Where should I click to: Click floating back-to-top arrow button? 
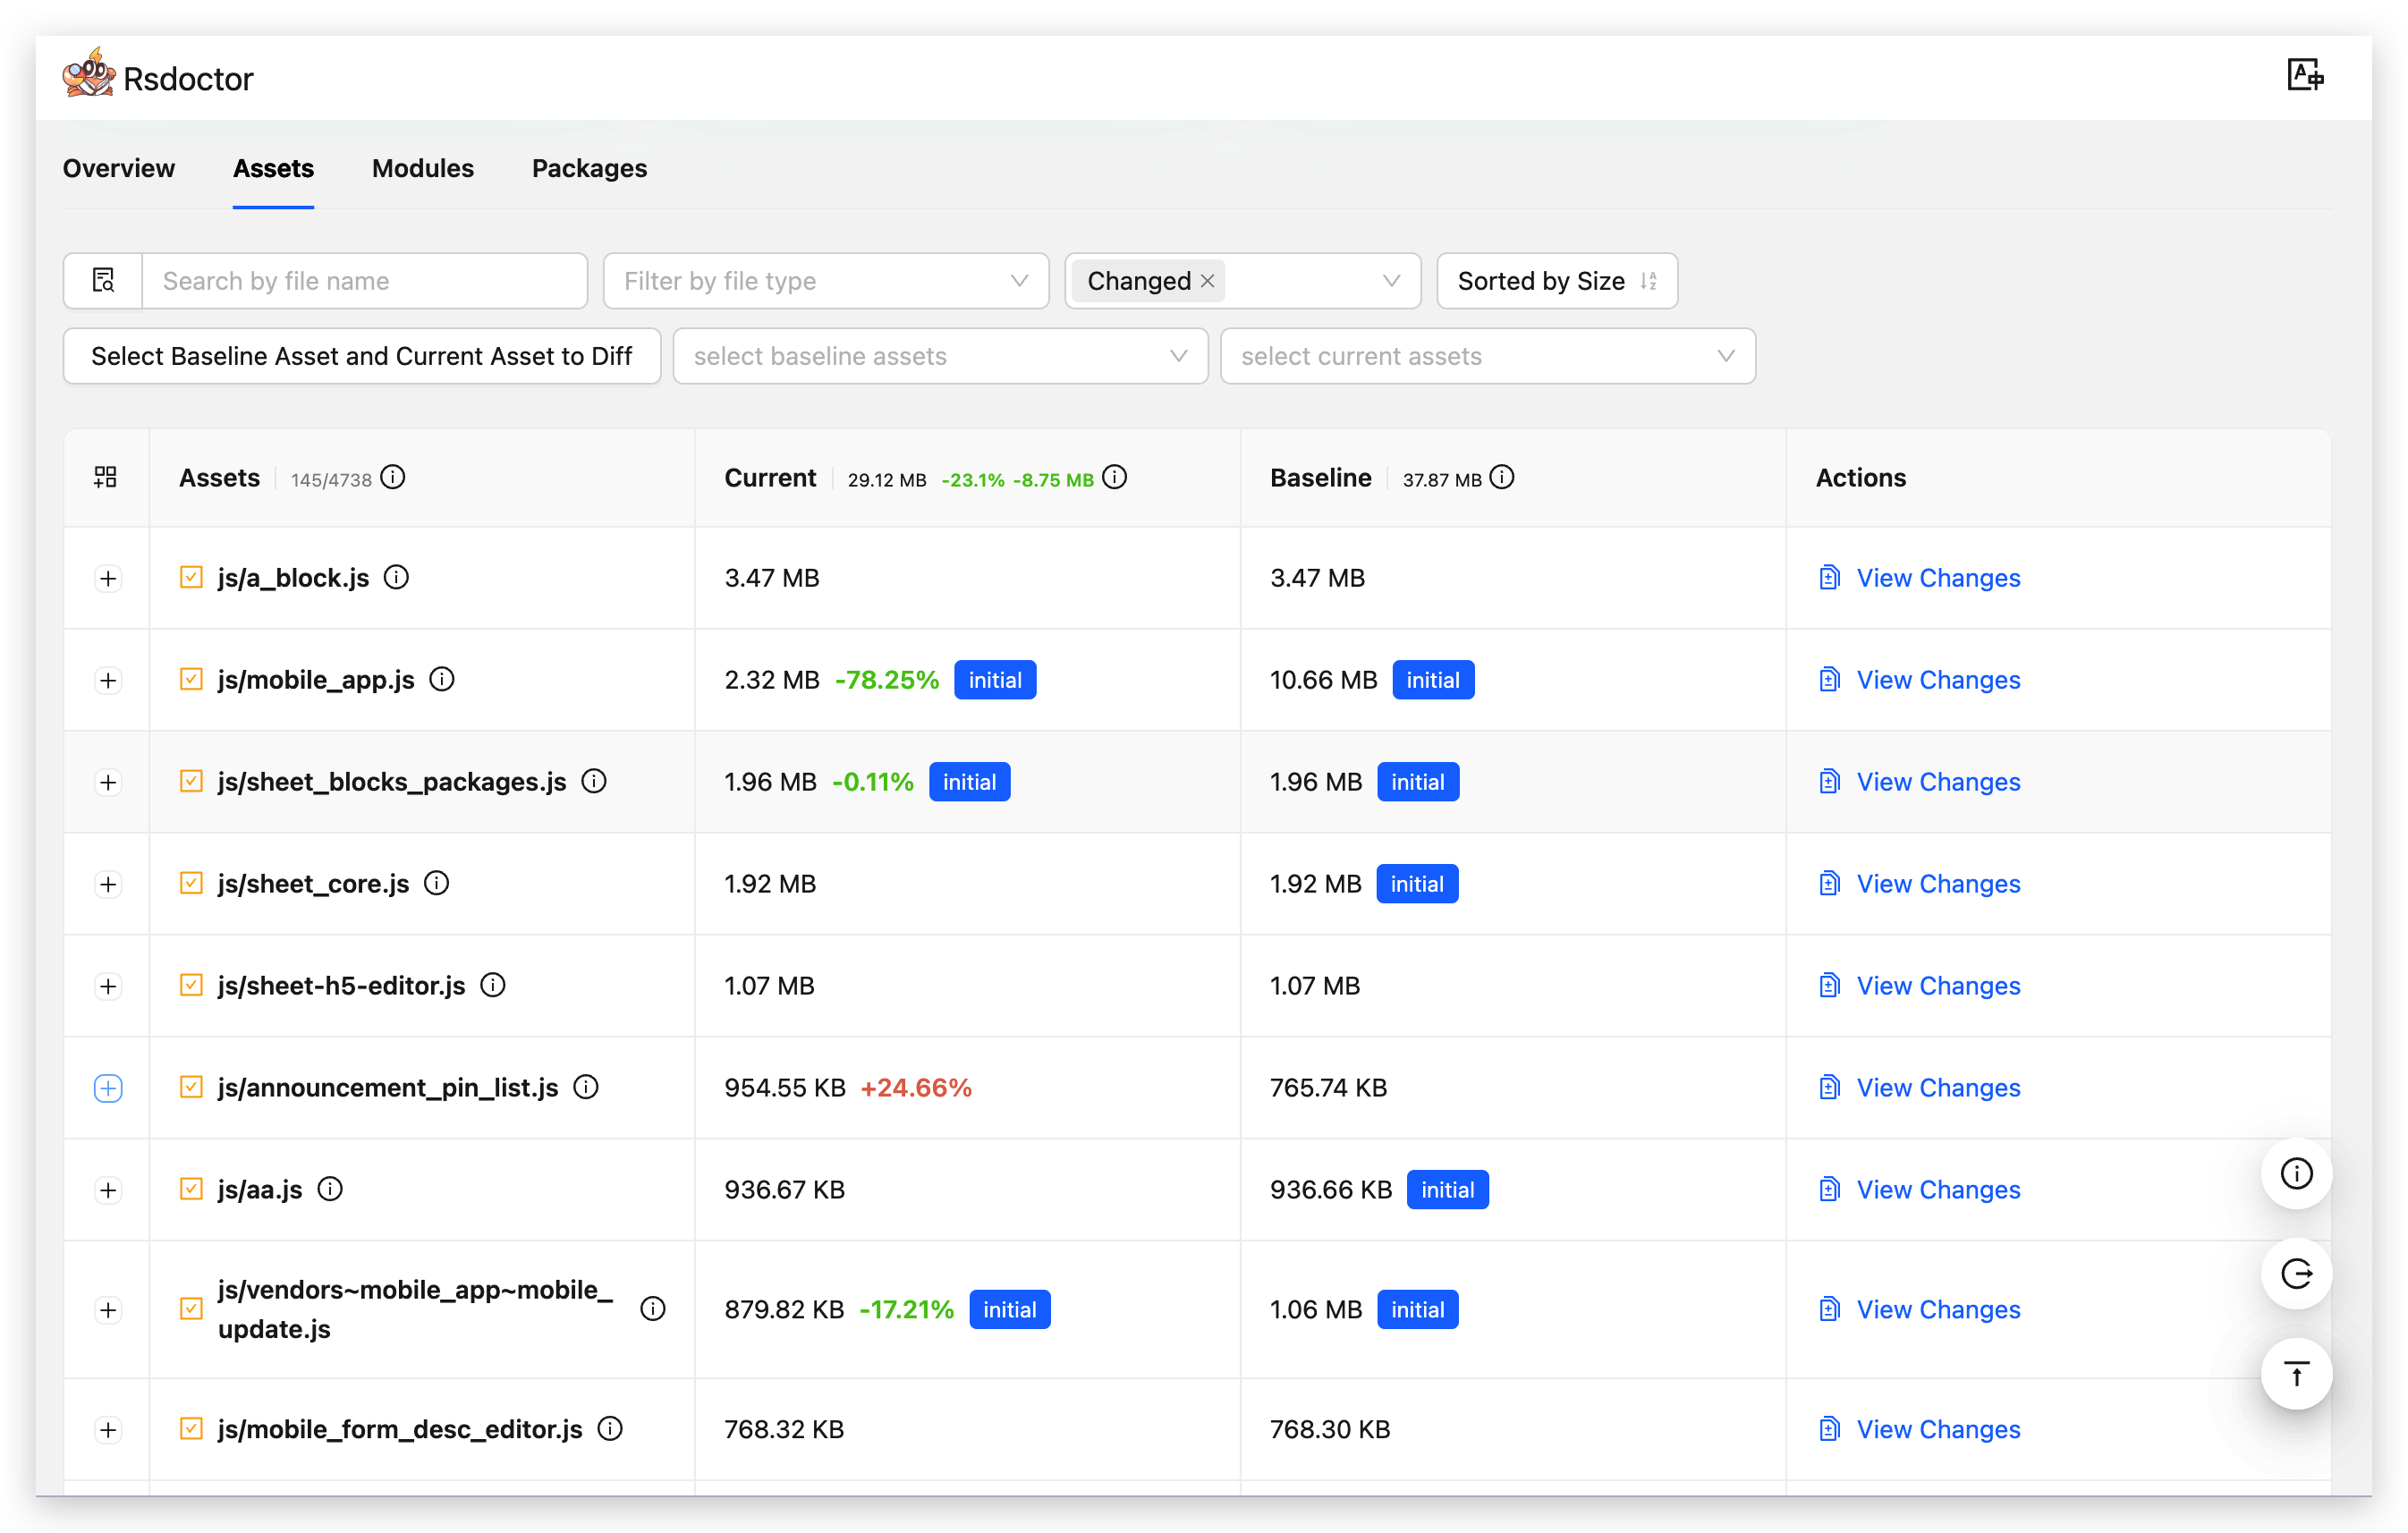2296,1375
